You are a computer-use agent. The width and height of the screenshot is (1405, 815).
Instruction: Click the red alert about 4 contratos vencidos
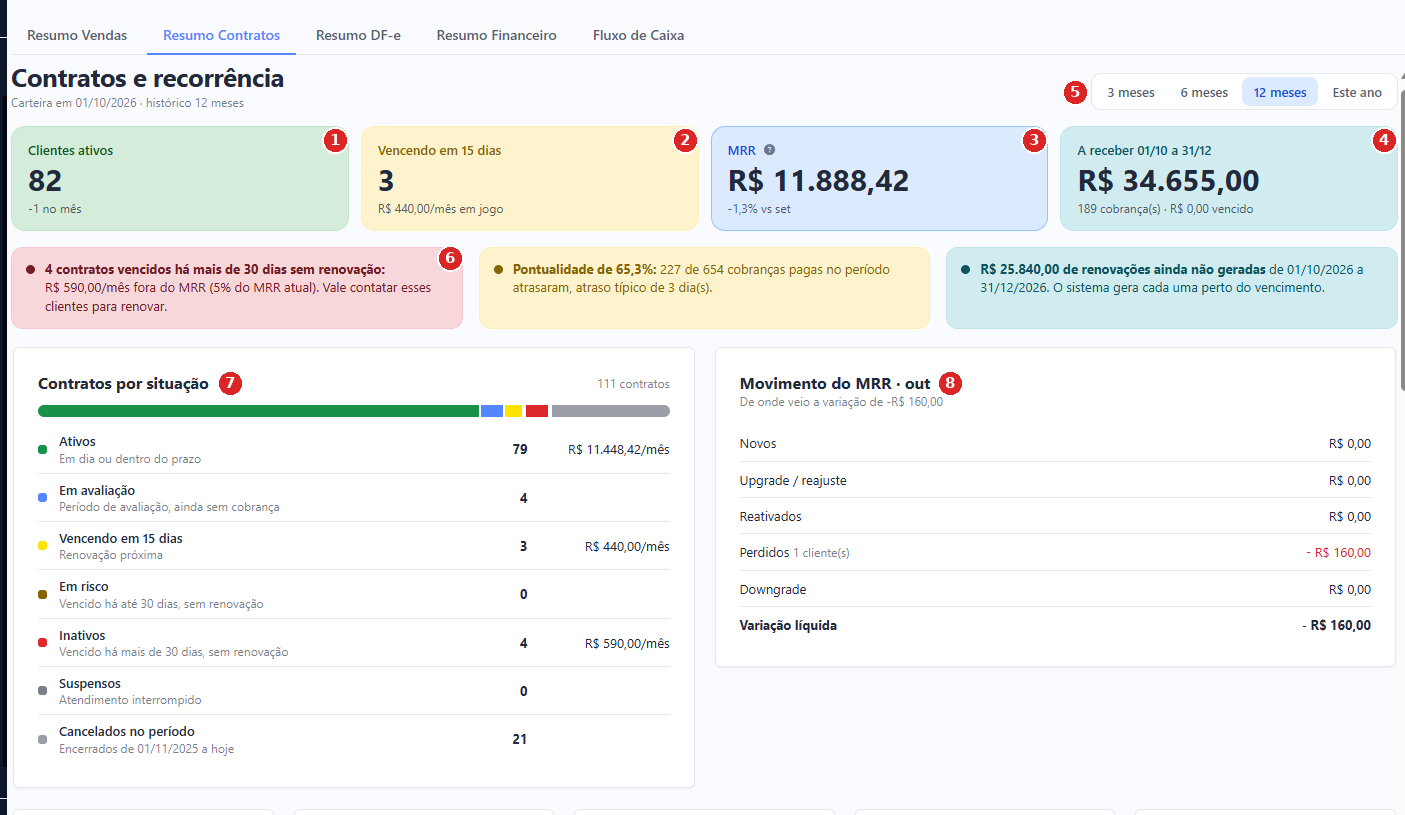(237, 288)
